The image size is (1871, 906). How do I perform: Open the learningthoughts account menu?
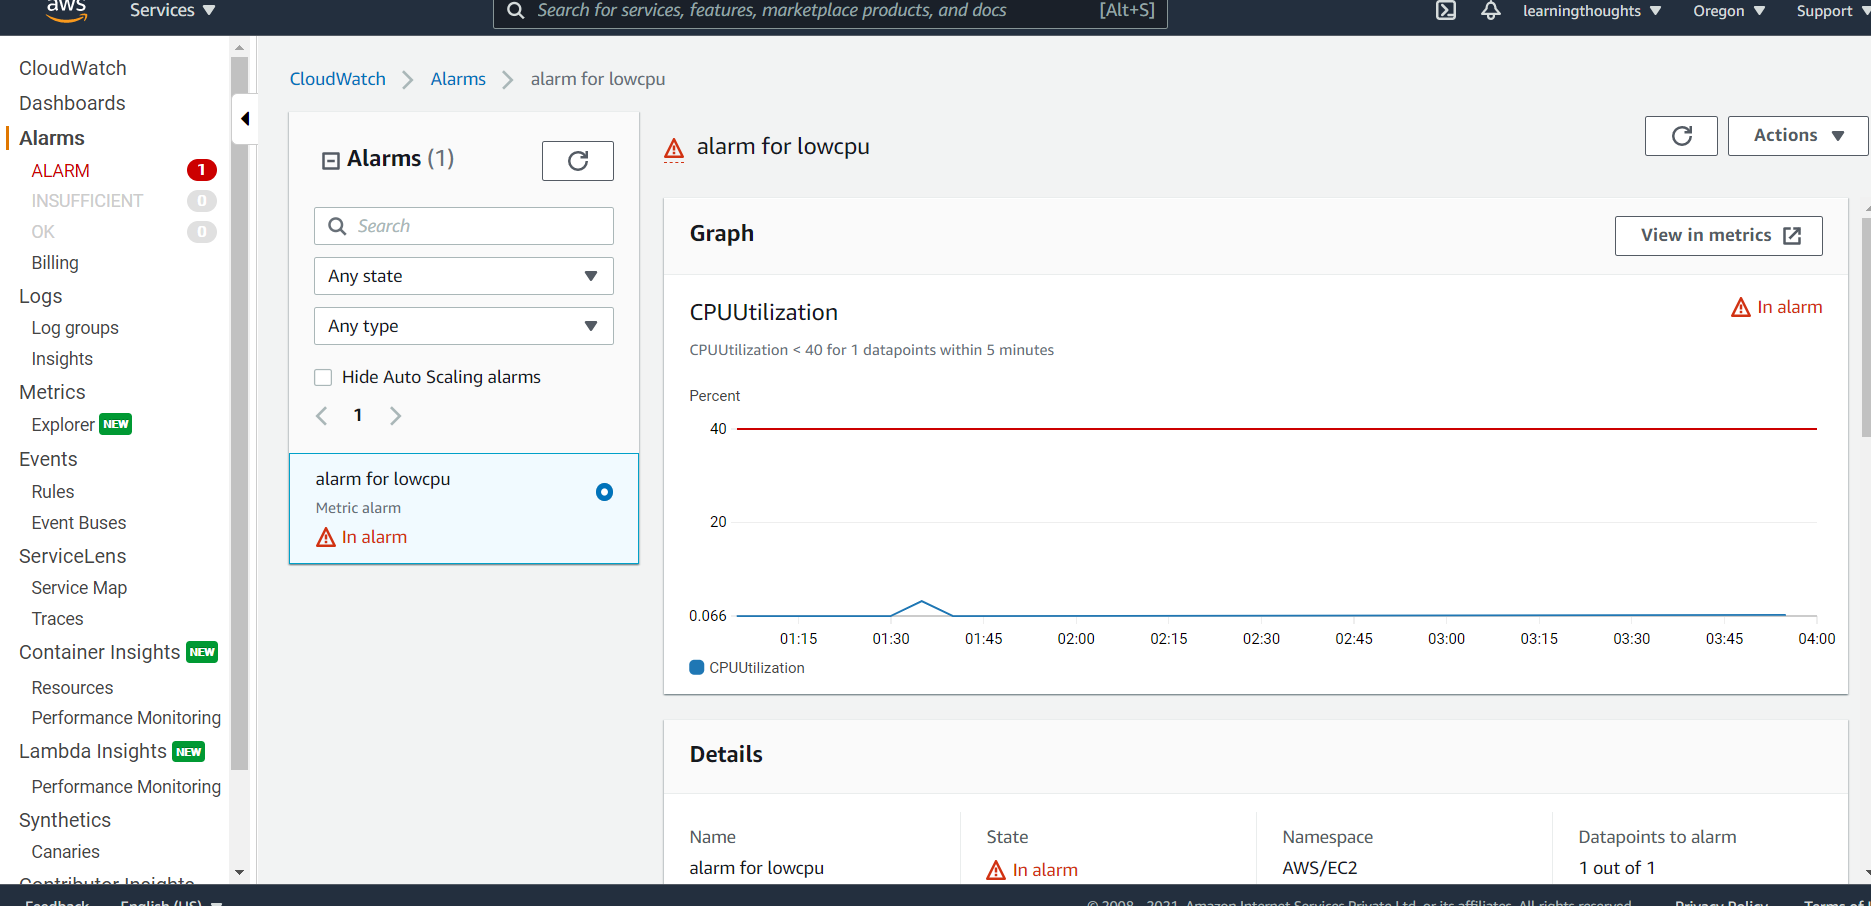point(1591,11)
